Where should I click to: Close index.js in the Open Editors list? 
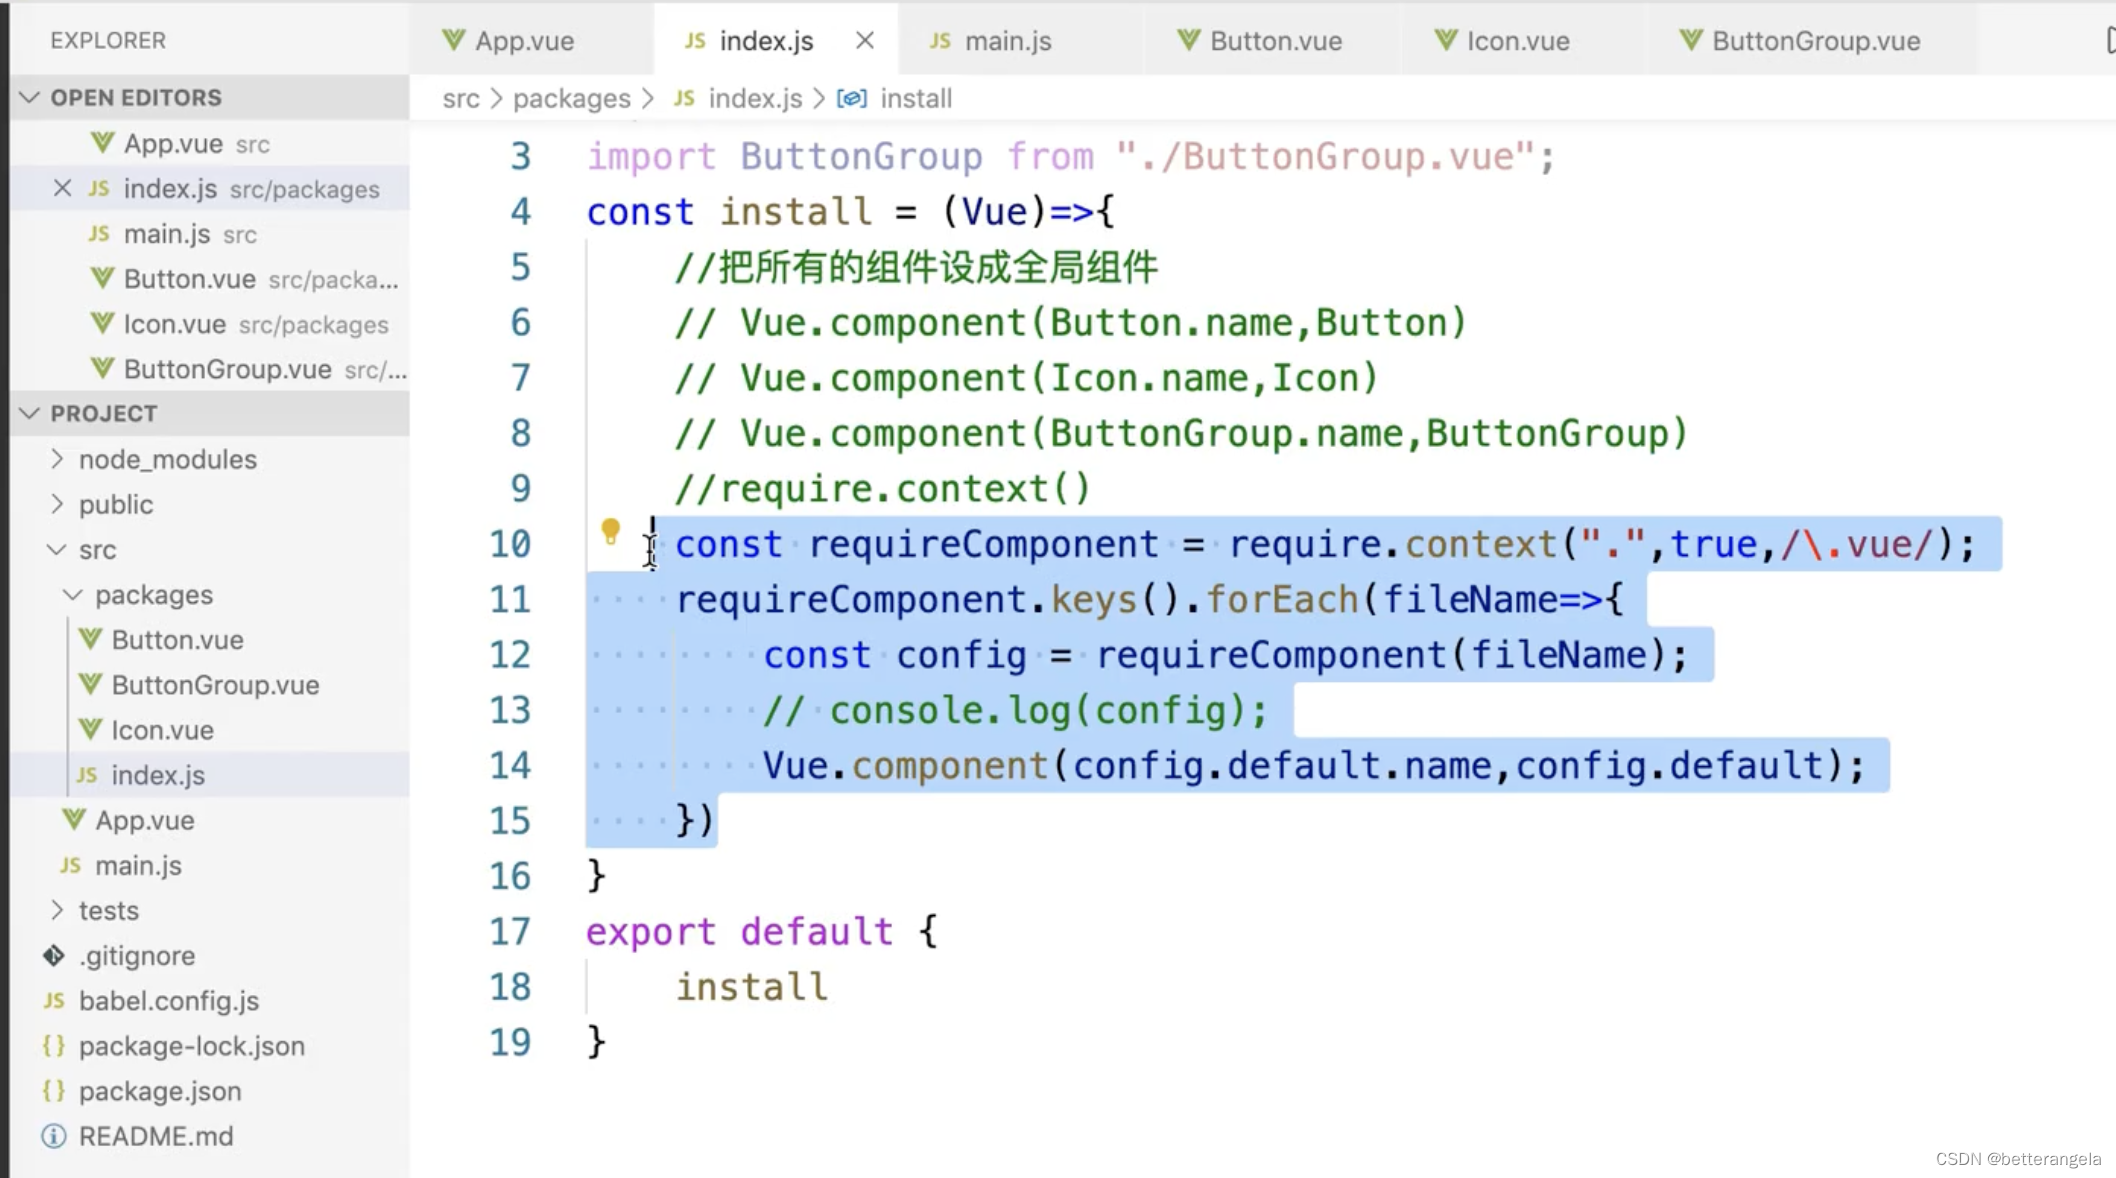[62, 189]
